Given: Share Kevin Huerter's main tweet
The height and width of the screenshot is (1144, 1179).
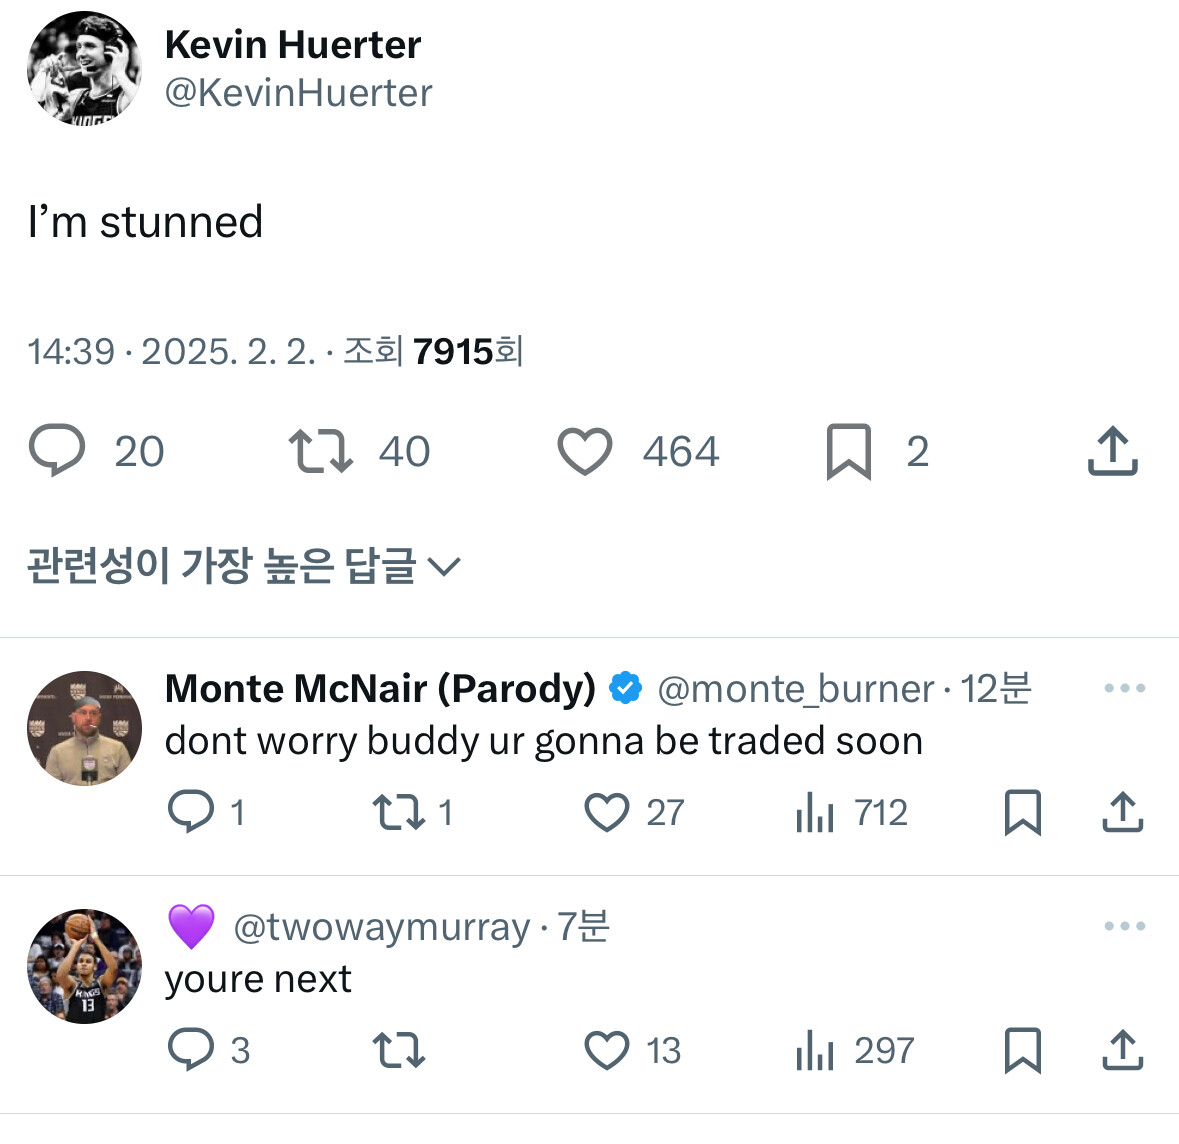Looking at the screenshot, I should tap(1112, 451).
